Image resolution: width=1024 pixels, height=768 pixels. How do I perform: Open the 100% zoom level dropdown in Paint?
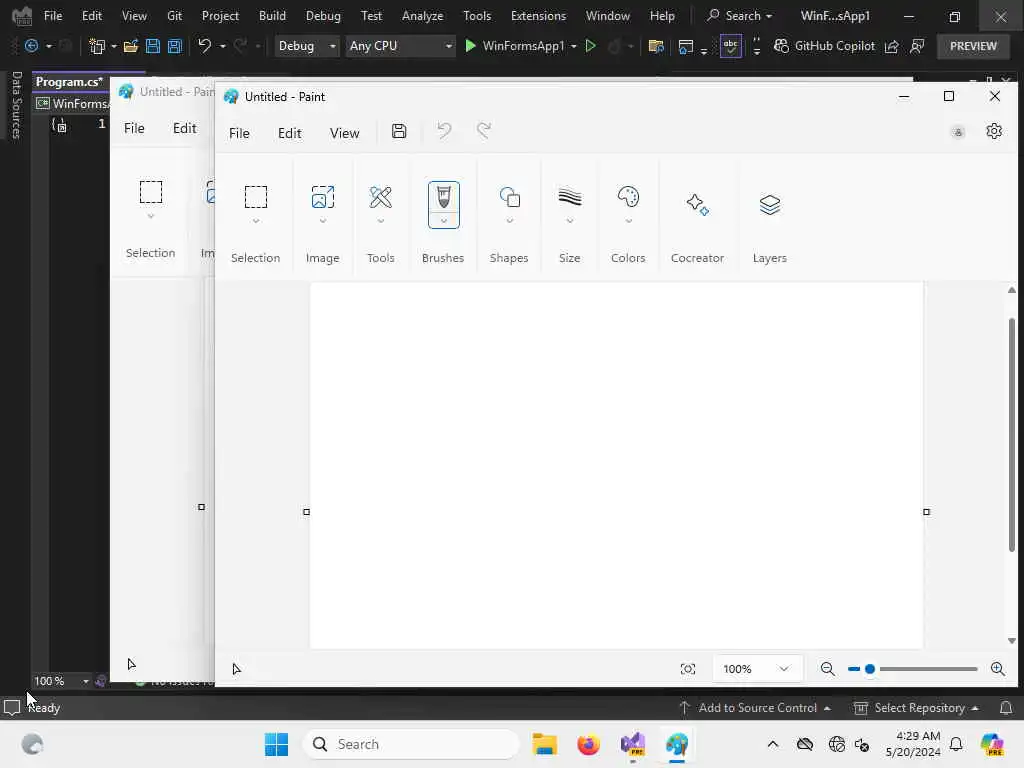click(757, 669)
